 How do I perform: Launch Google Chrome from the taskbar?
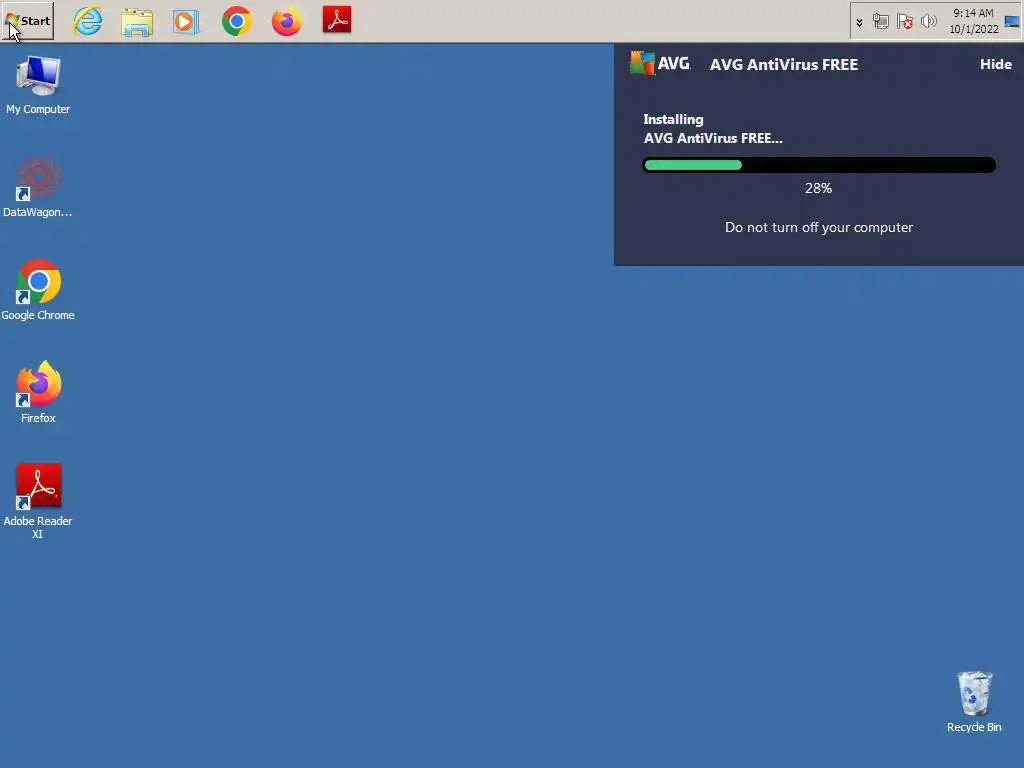[x=237, y=22]
